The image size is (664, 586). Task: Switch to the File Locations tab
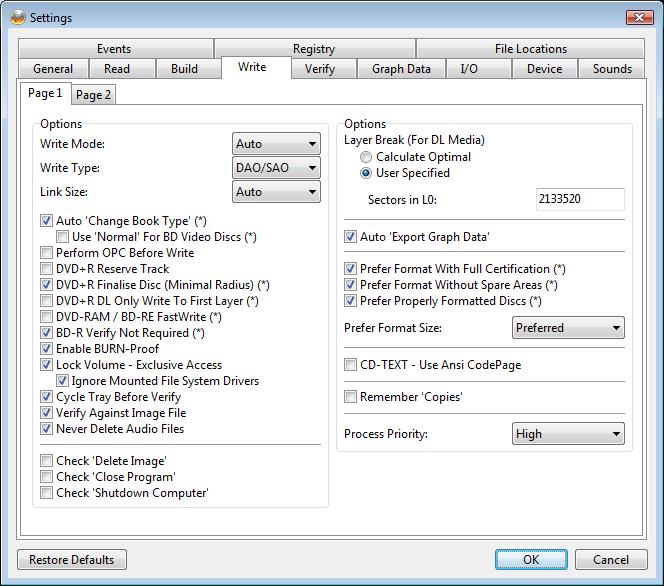pos(530,49)
